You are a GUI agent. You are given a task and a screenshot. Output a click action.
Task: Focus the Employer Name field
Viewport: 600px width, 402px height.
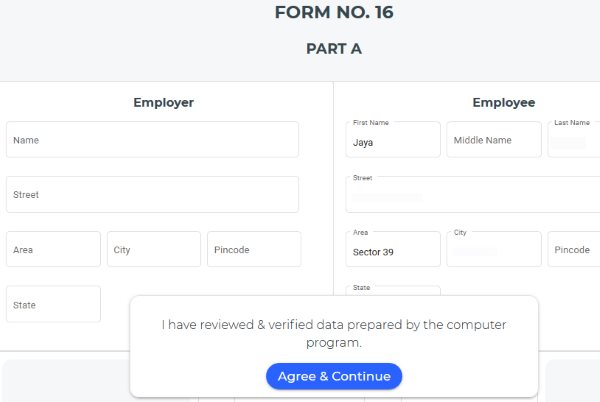click(x=152, y=140)
